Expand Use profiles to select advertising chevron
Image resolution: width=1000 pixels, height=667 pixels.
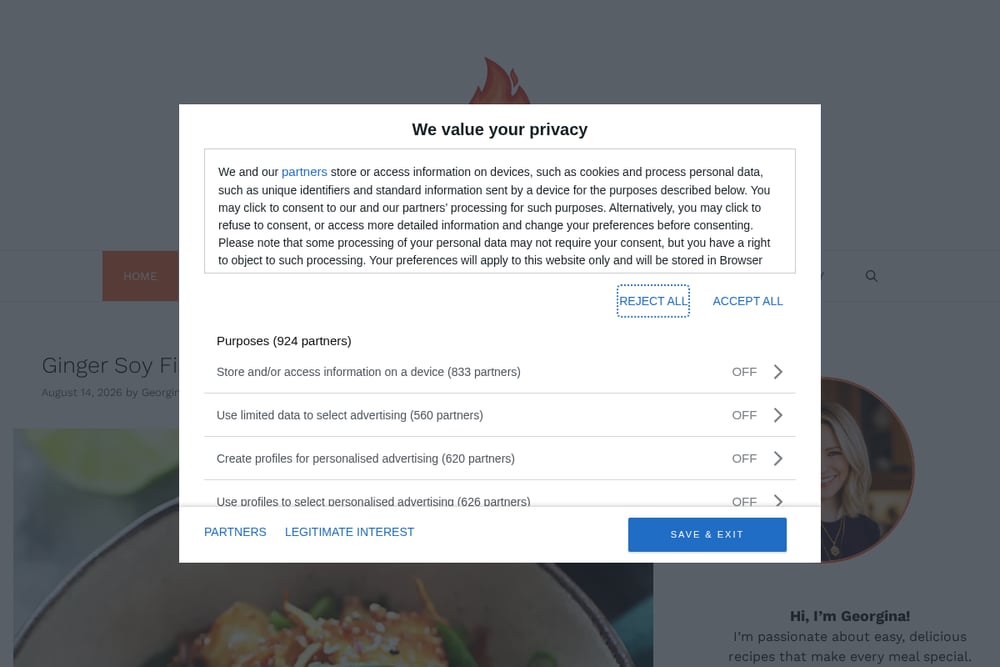pyautogui.click(x=778, y=501)
